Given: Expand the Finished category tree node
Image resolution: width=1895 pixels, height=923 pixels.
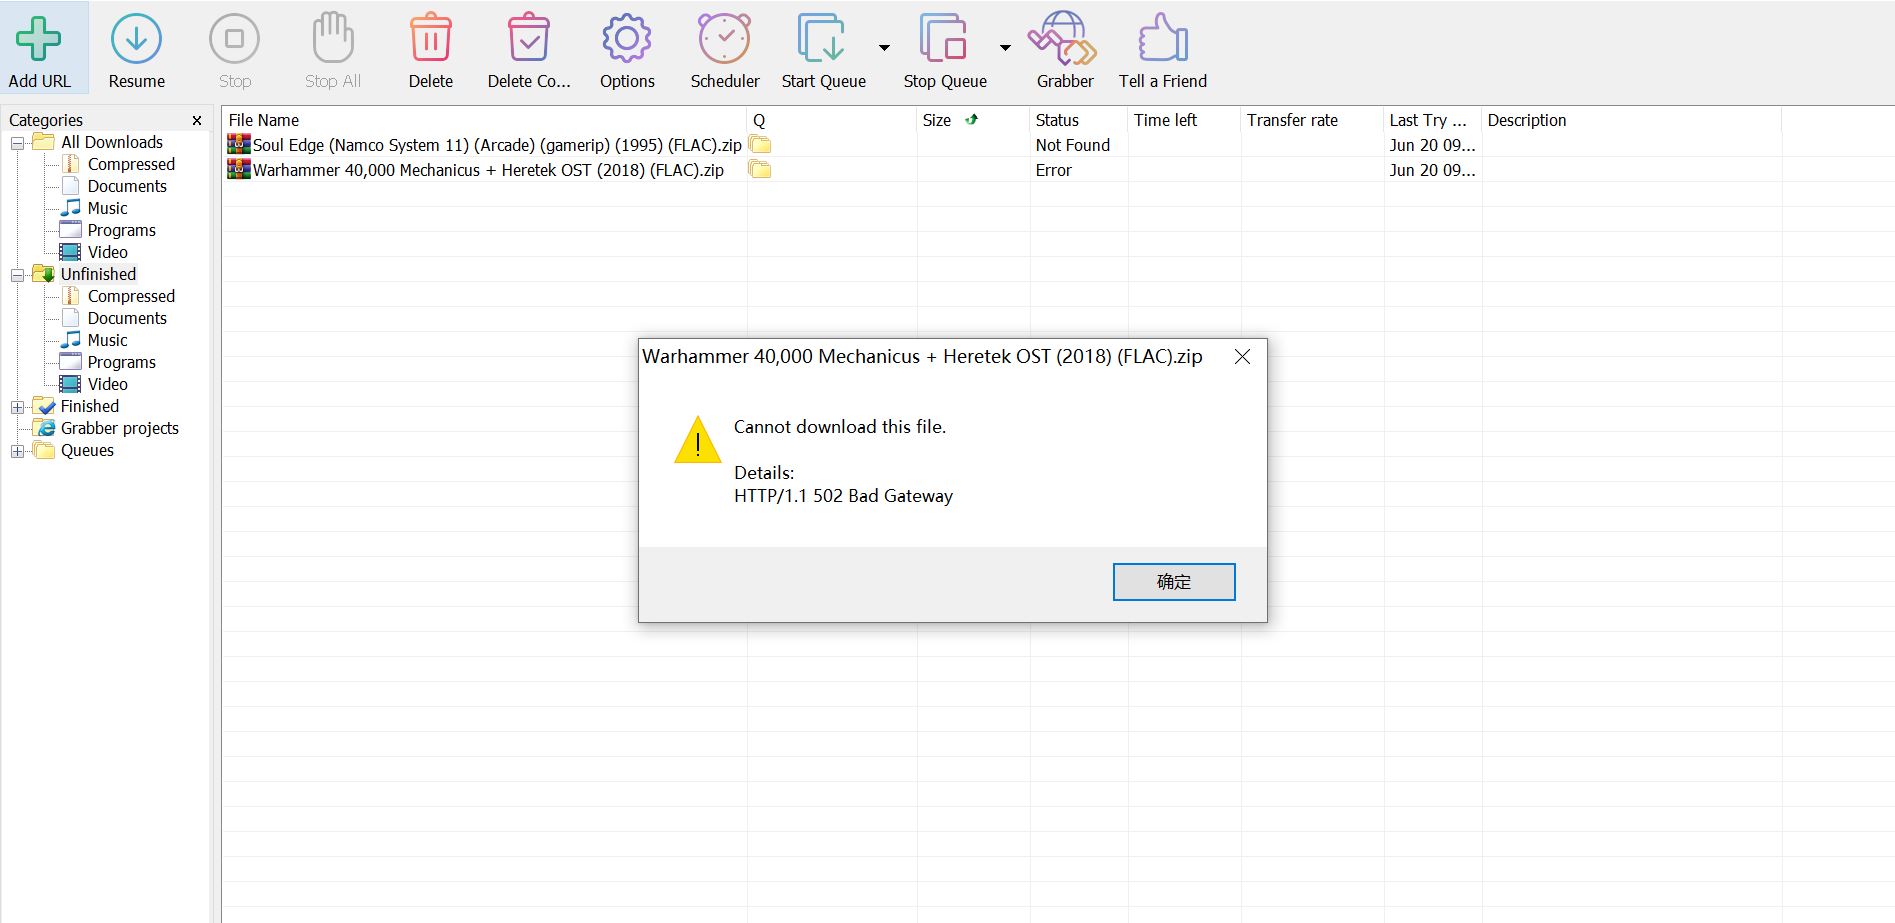Looking at the screenshot, I should tap(17, 407).
